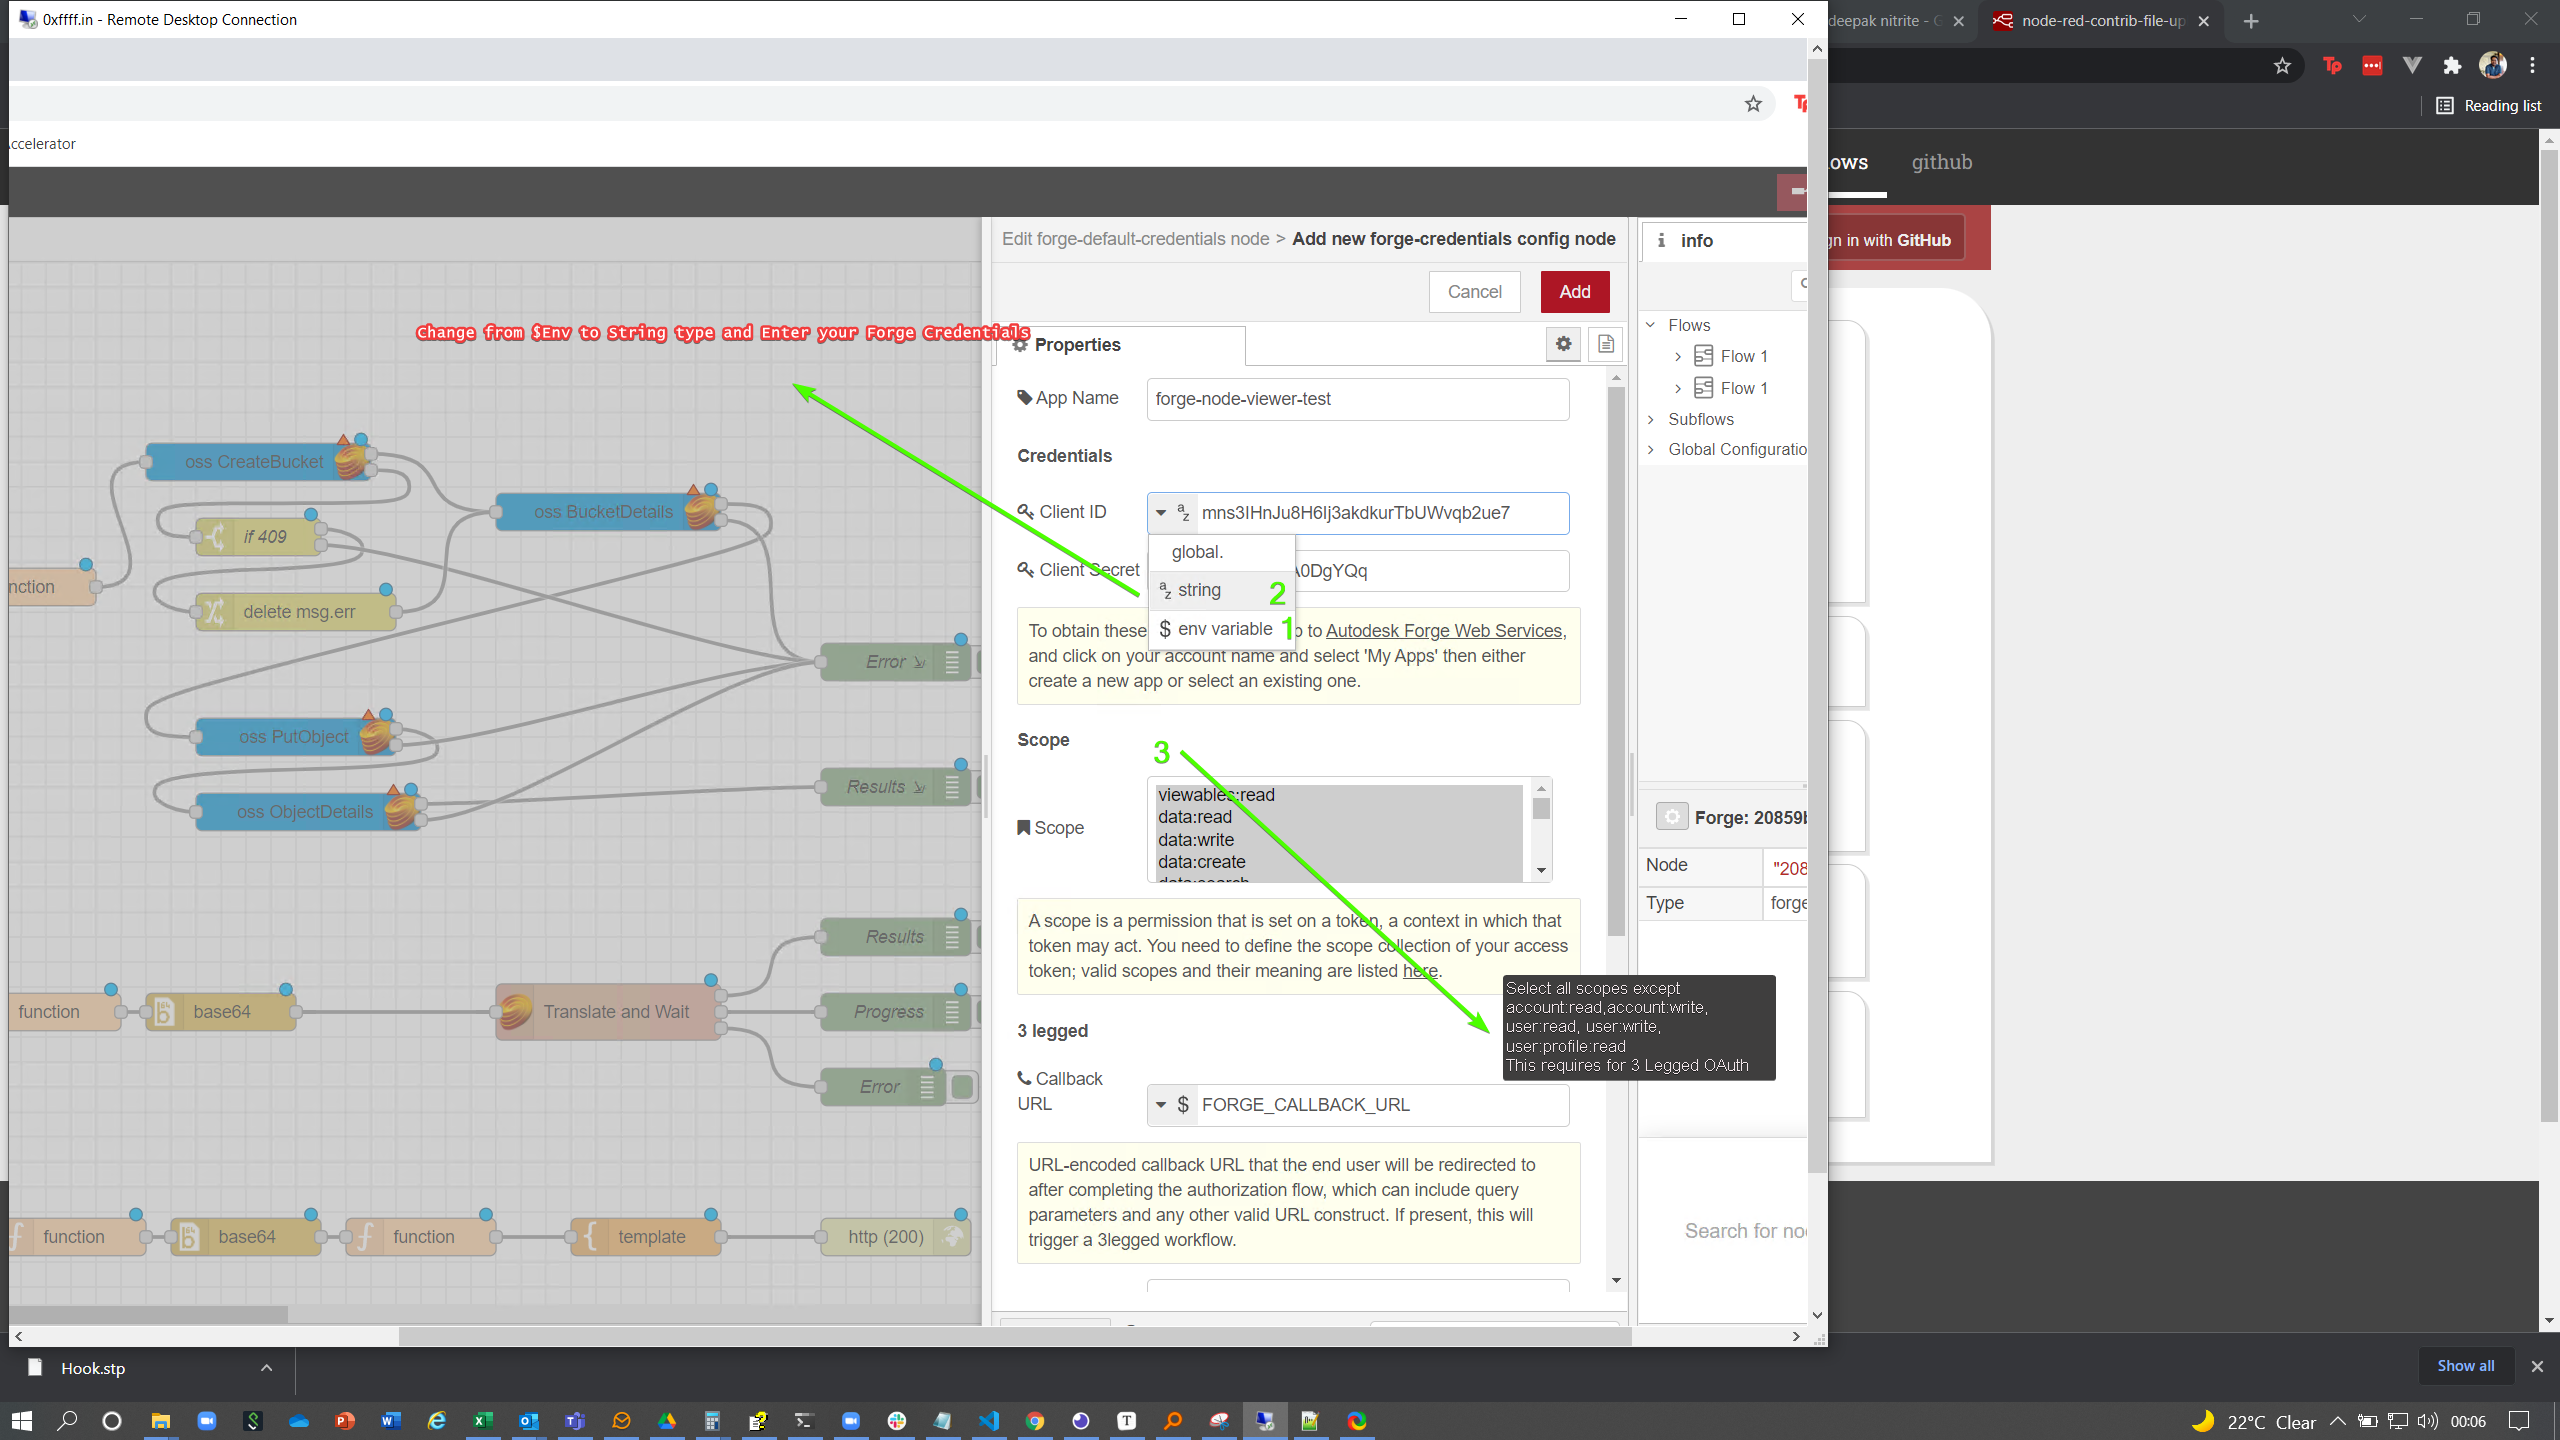This screenshot has height=1440, width=2560.
Task: Open Microsoft Teams from the taskbar
Action: pos(575,1420)
